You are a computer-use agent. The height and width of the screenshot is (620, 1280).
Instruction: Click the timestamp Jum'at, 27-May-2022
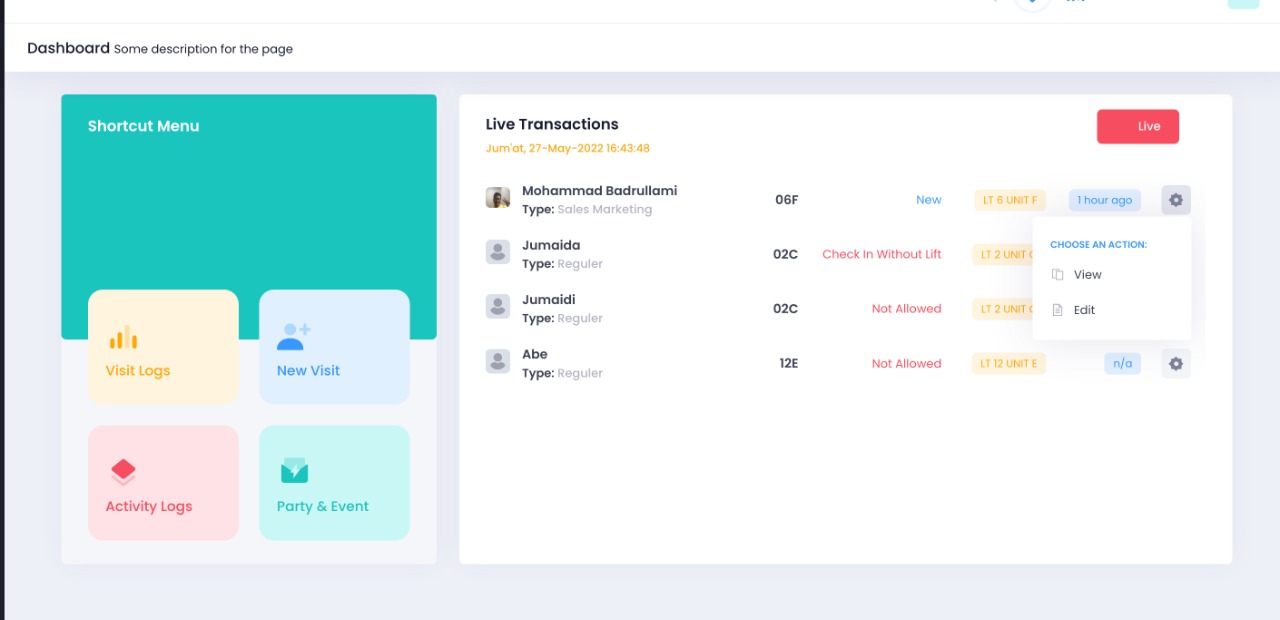pos(568,148)
